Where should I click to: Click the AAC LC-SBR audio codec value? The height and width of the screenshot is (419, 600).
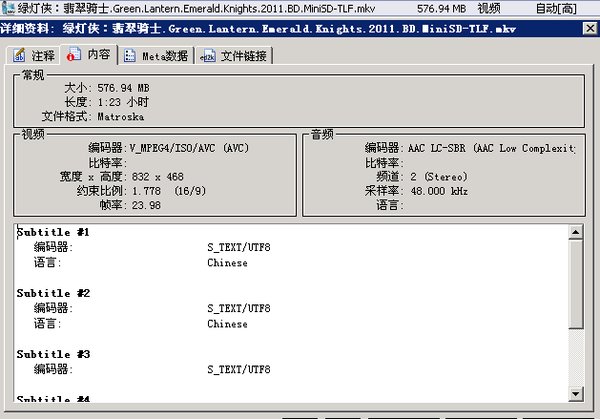coord(491,148)
